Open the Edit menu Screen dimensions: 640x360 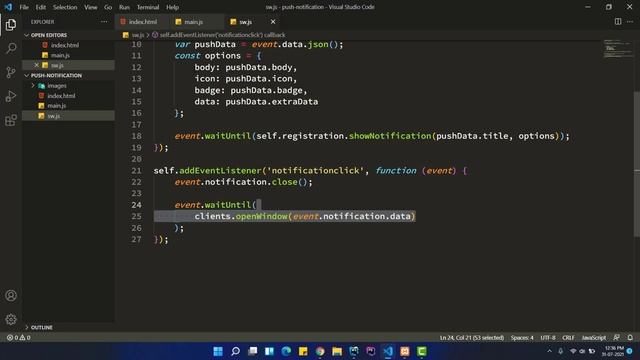(x=40, y=7)
